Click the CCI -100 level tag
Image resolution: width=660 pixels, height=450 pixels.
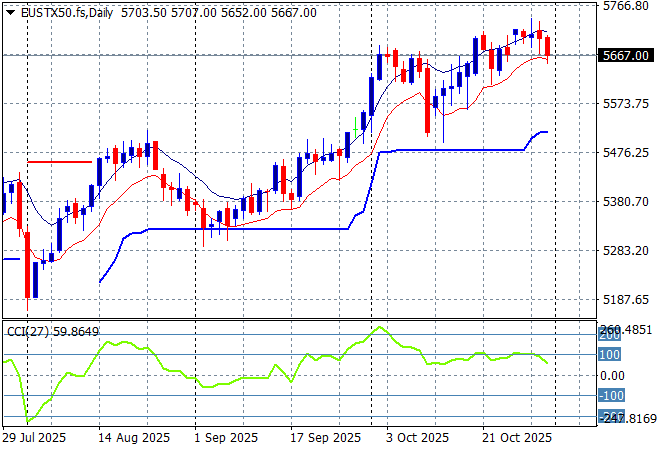(611, 396)
